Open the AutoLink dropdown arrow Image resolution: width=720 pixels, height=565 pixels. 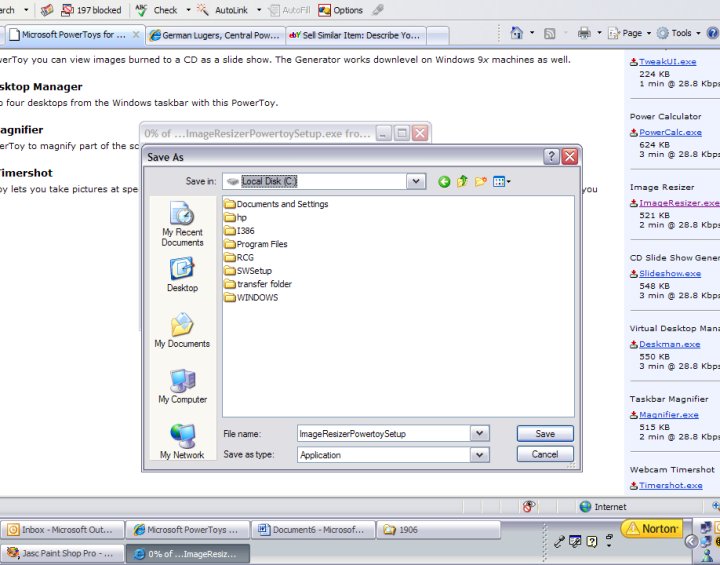pyautogui.click(x=259, y=10)
